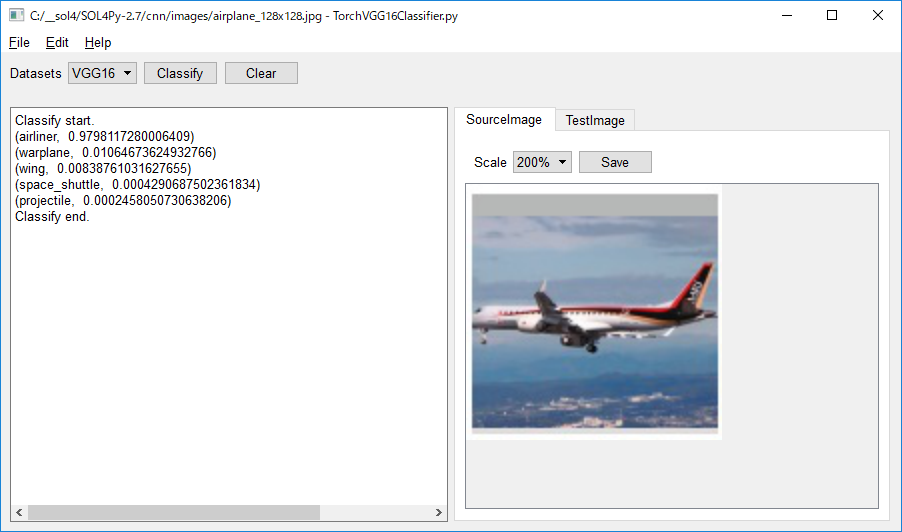Click the Classify button

click(180, 73)
